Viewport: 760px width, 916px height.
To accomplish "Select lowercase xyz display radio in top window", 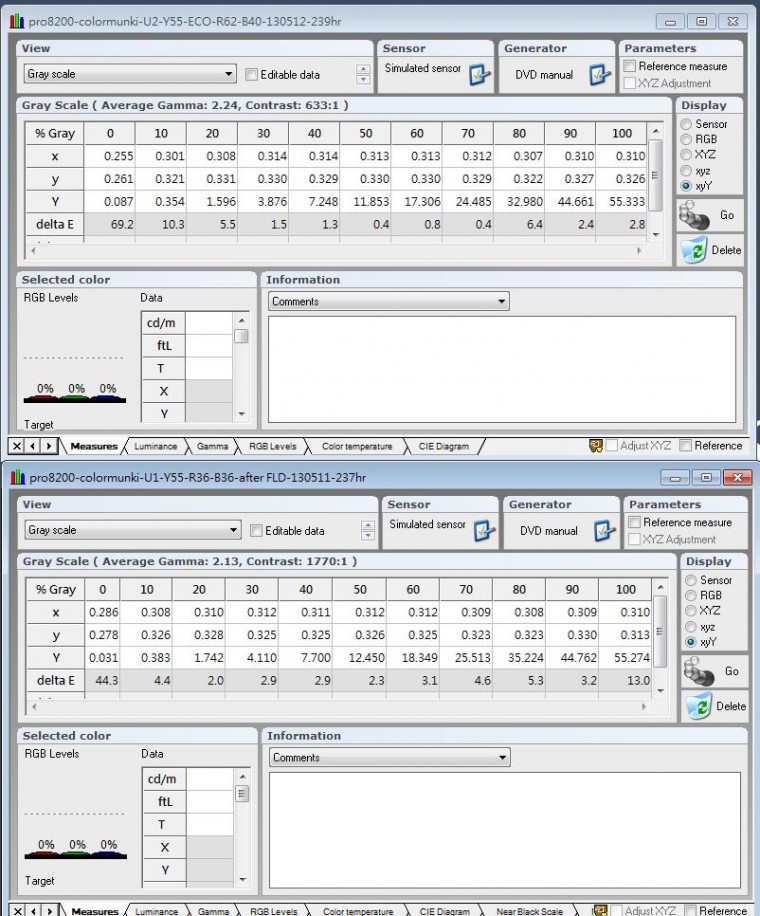I will [686, 171].
